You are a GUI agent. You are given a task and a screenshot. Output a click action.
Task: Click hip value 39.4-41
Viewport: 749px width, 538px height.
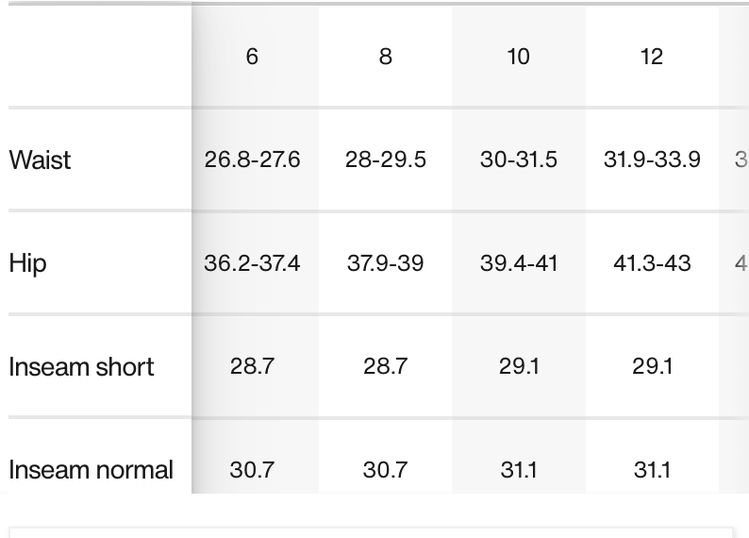click(518, 264)
